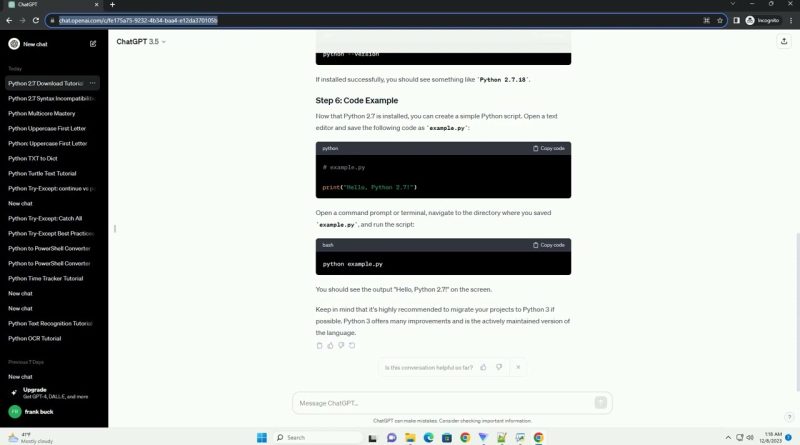Open the browser side panel icon
The height and width of the screenshot is (445, 800).
point(736,20)
